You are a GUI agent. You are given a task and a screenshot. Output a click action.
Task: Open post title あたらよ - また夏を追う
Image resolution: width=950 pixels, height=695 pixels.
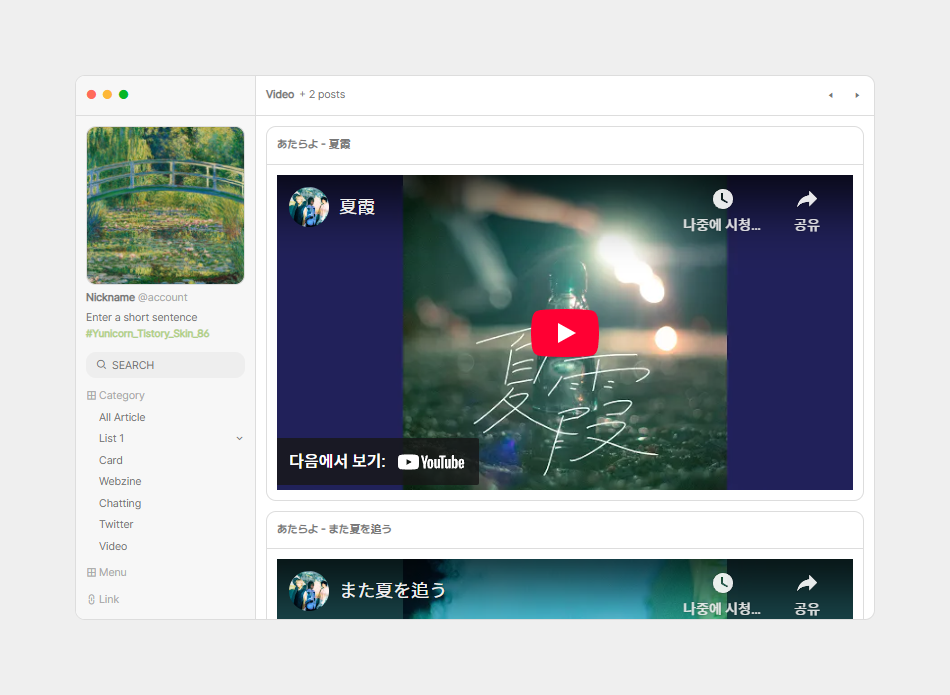334,529
